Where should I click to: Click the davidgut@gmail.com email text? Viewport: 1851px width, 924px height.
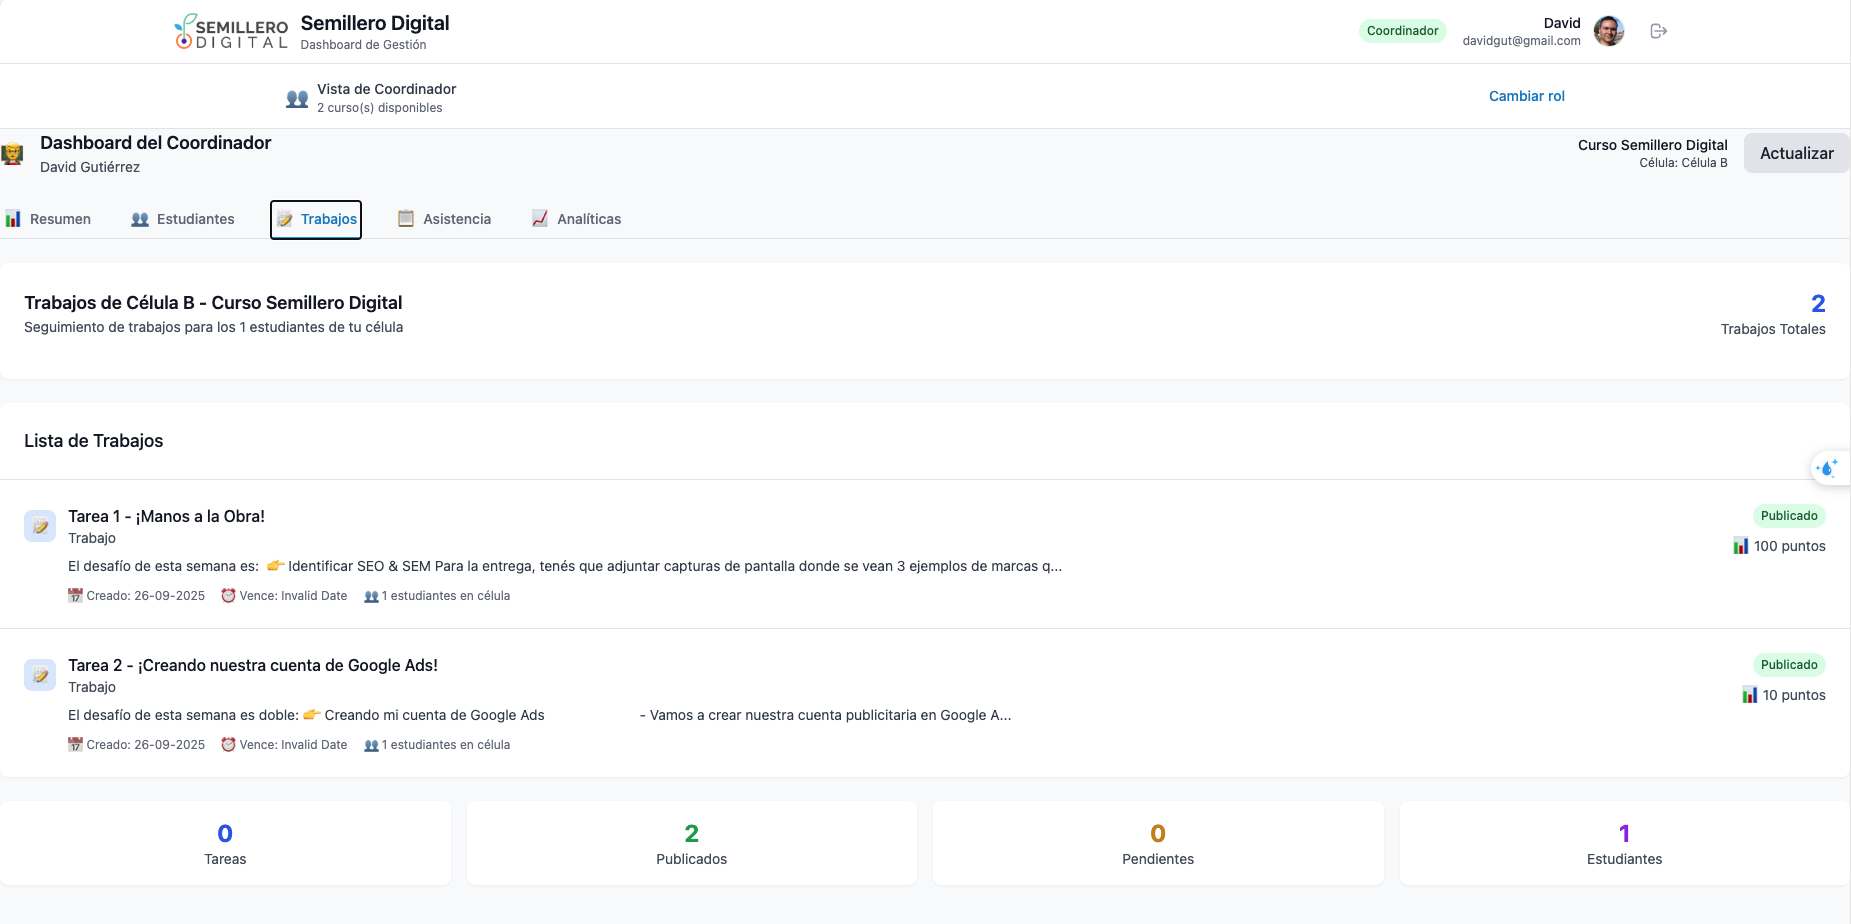1521,41
